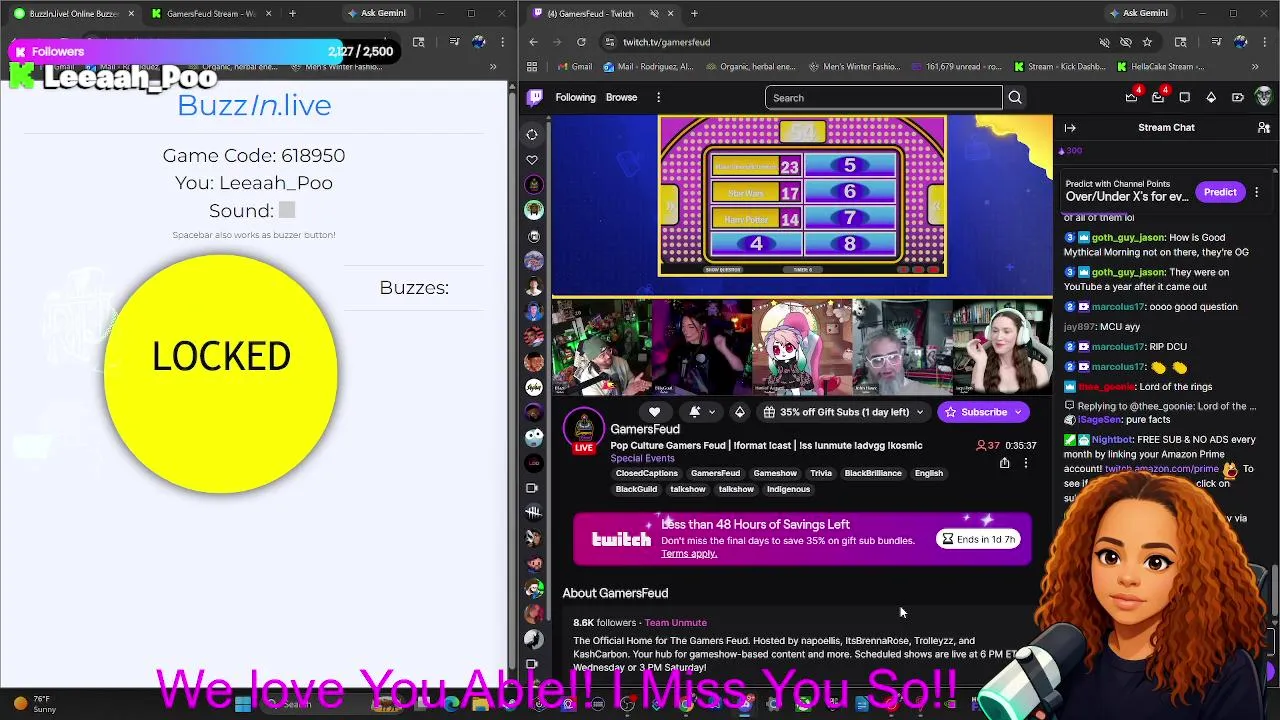Open the prediction card options dots
The height and width of the screenshot is (720, 1280).
point(1257,192)
